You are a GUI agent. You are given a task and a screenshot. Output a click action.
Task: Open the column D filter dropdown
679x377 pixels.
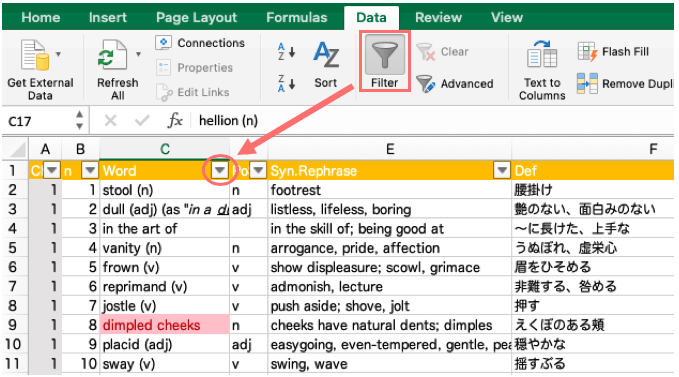click(x=259, y=171)
